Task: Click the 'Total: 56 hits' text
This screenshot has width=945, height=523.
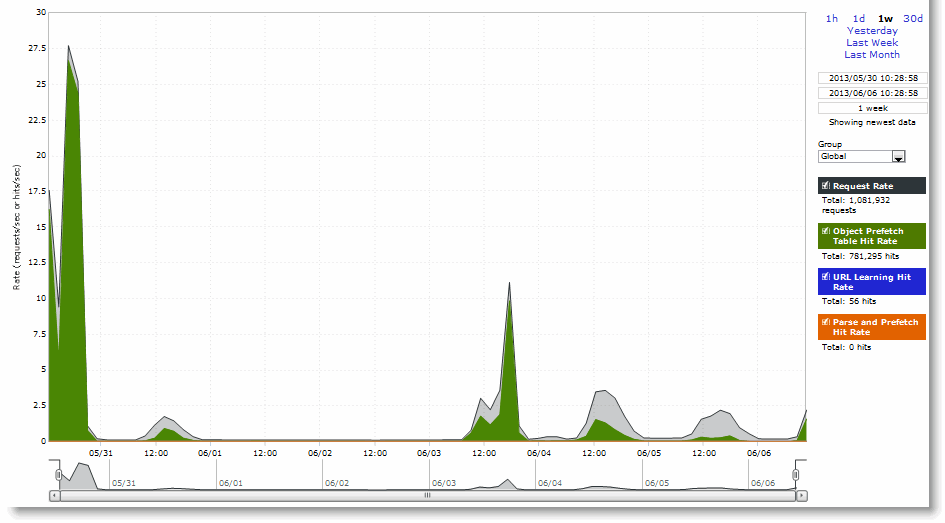Action: [x=849, y=301]
